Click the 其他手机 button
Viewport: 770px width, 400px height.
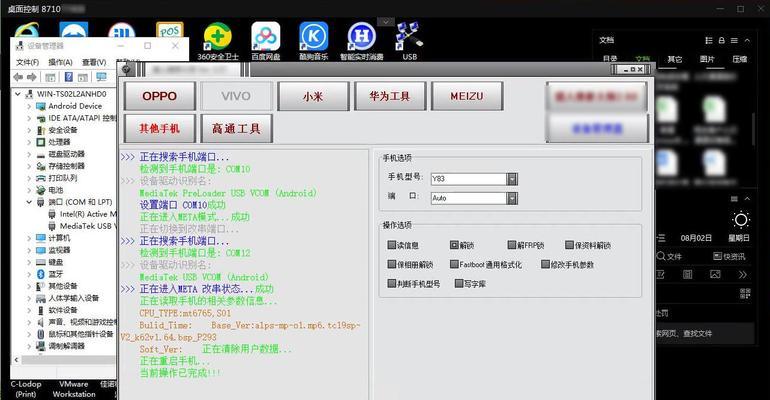tap(160, 129)
